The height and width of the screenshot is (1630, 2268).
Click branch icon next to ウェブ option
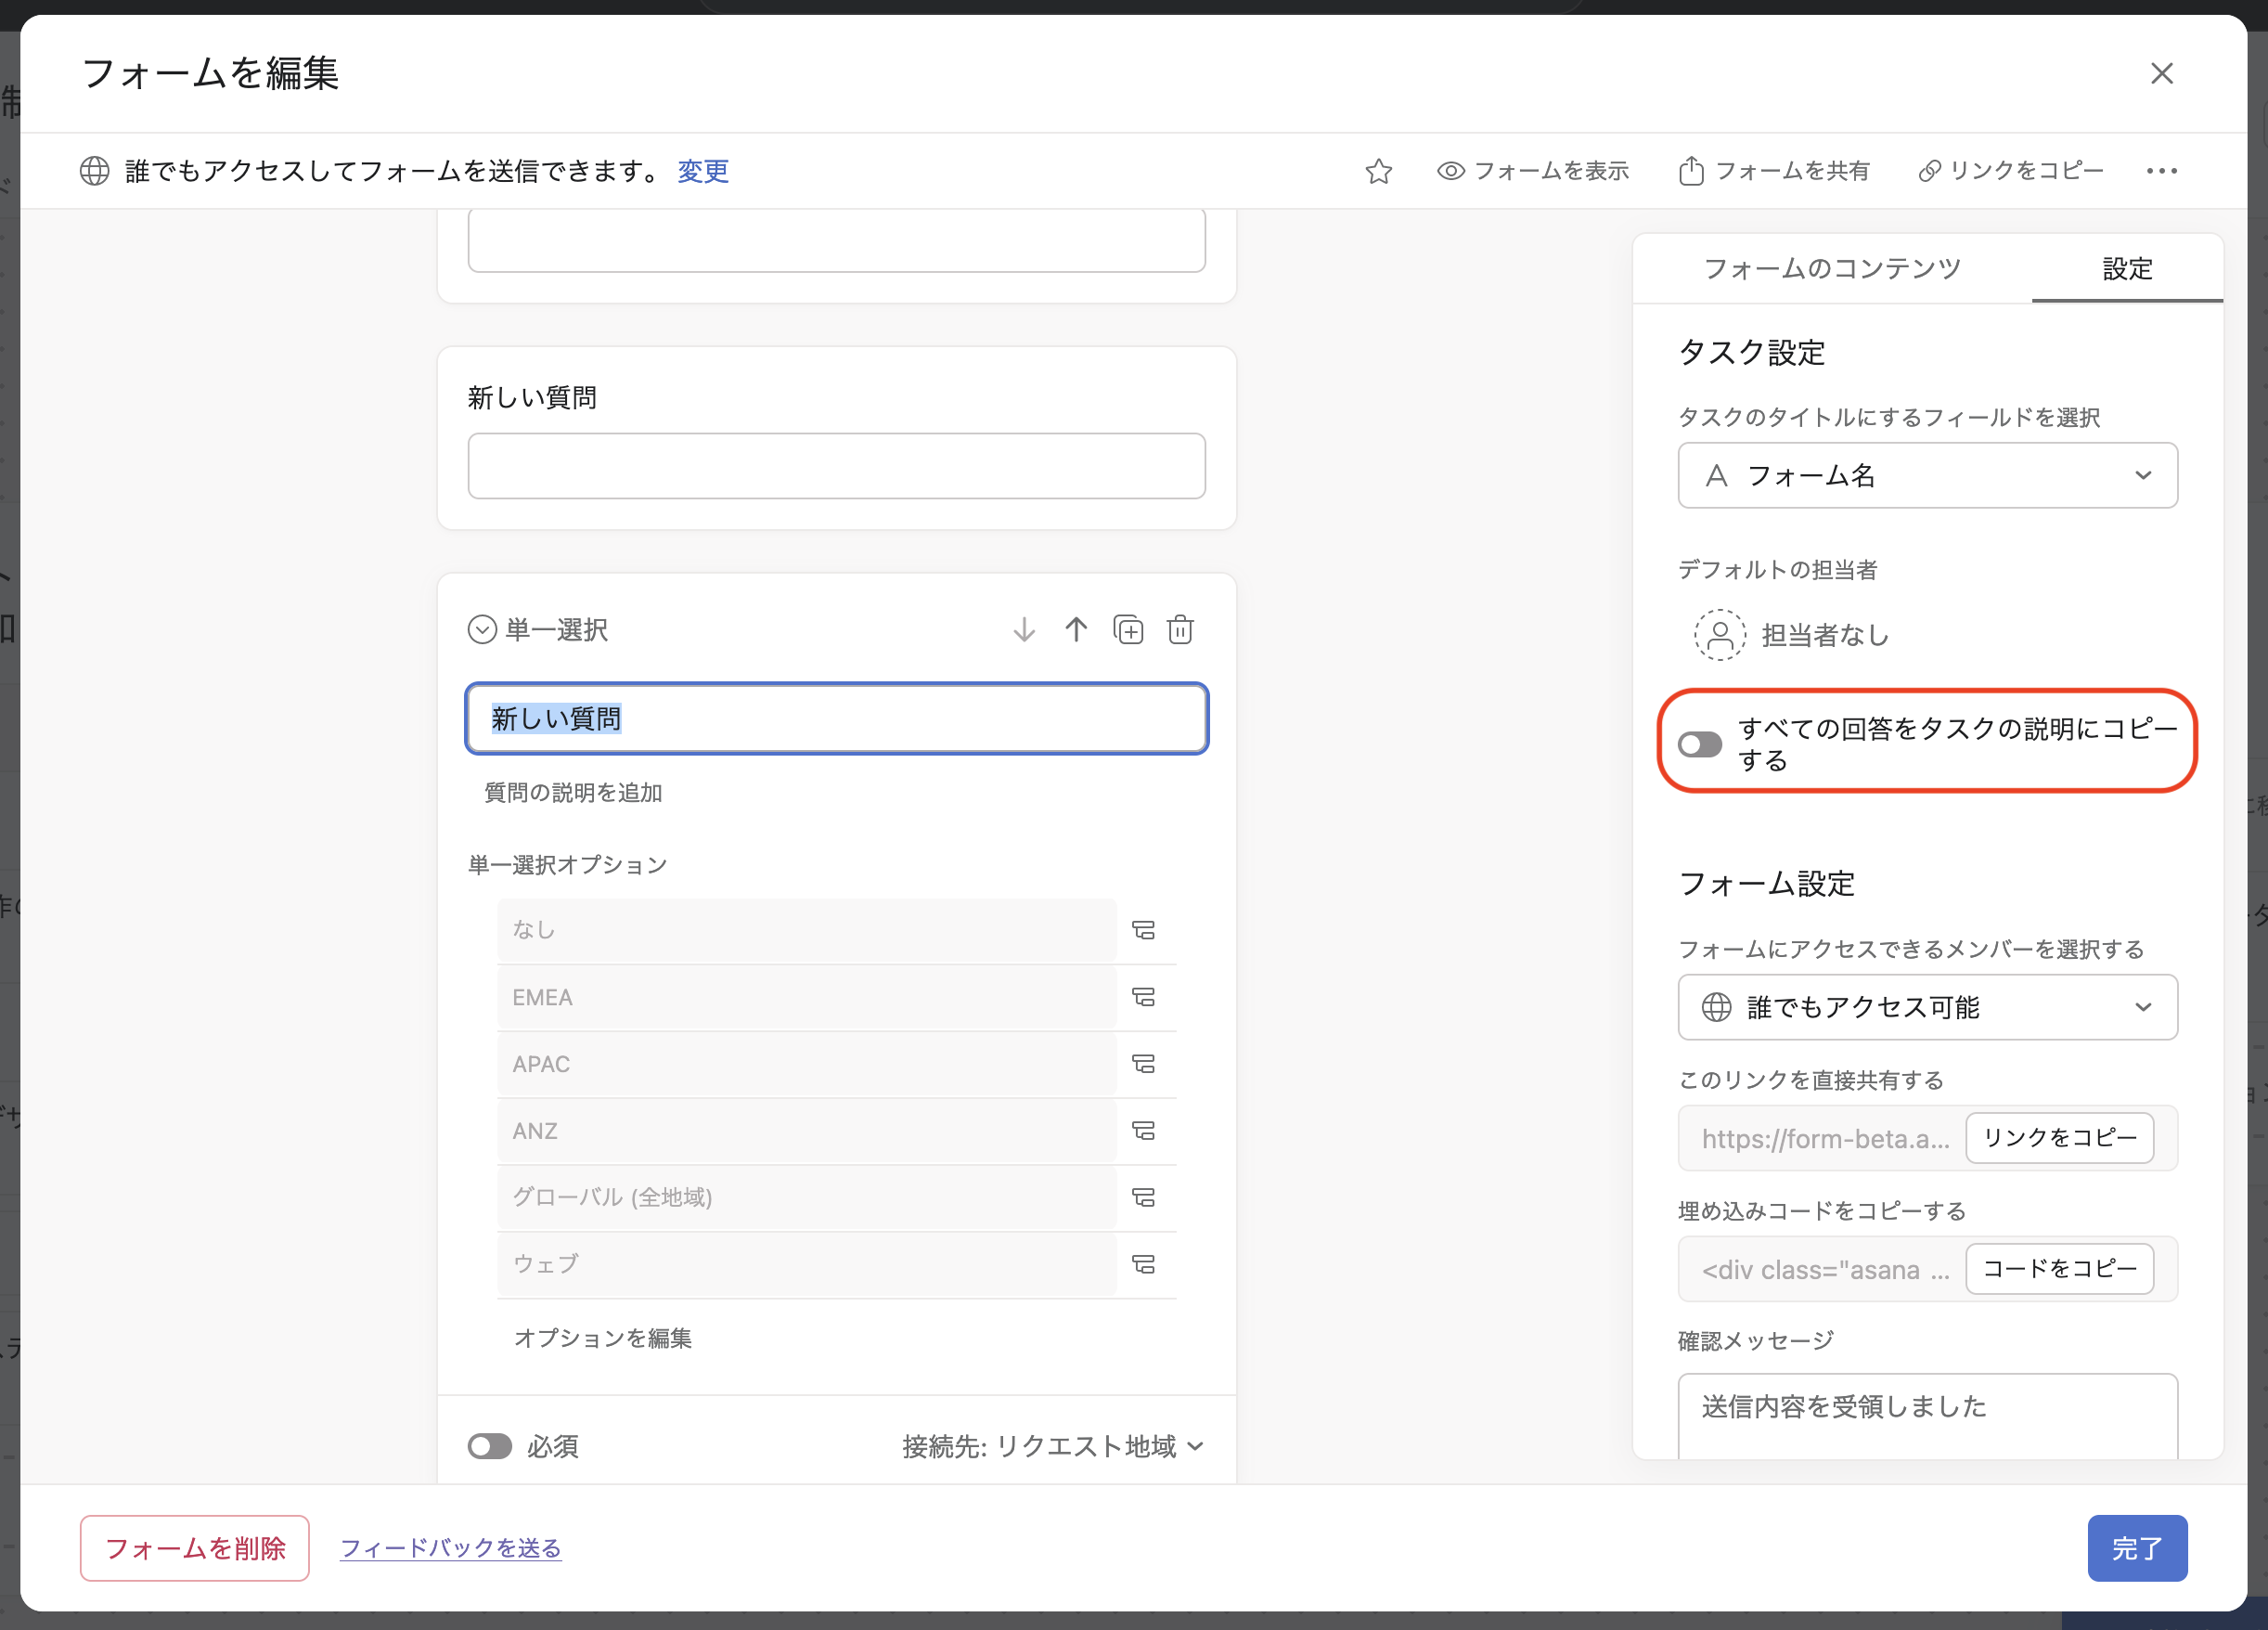(x=1143, y=1264)
